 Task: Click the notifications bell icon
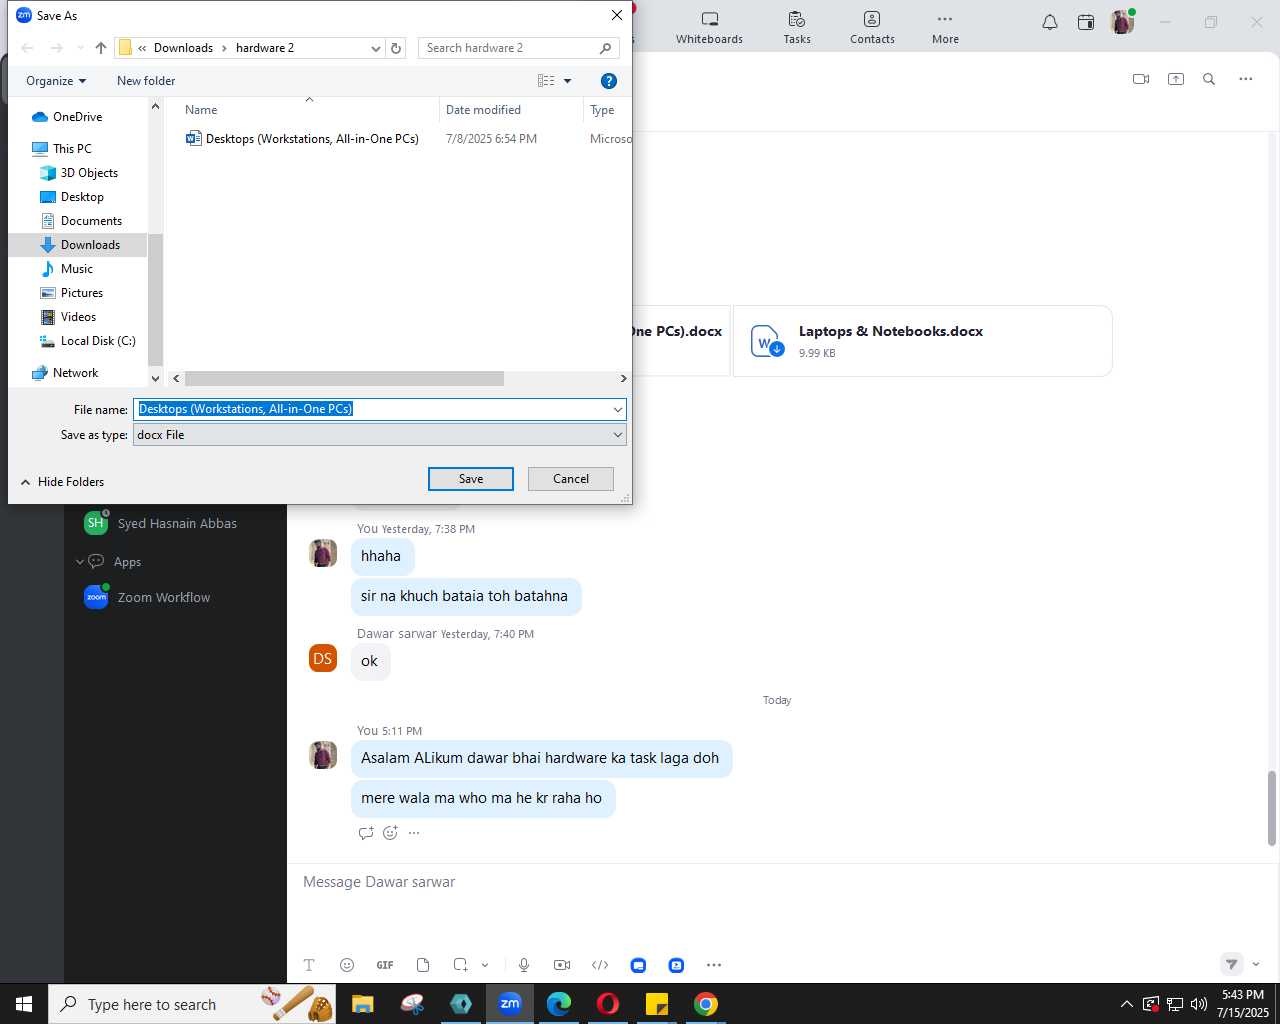[1050, 22]
